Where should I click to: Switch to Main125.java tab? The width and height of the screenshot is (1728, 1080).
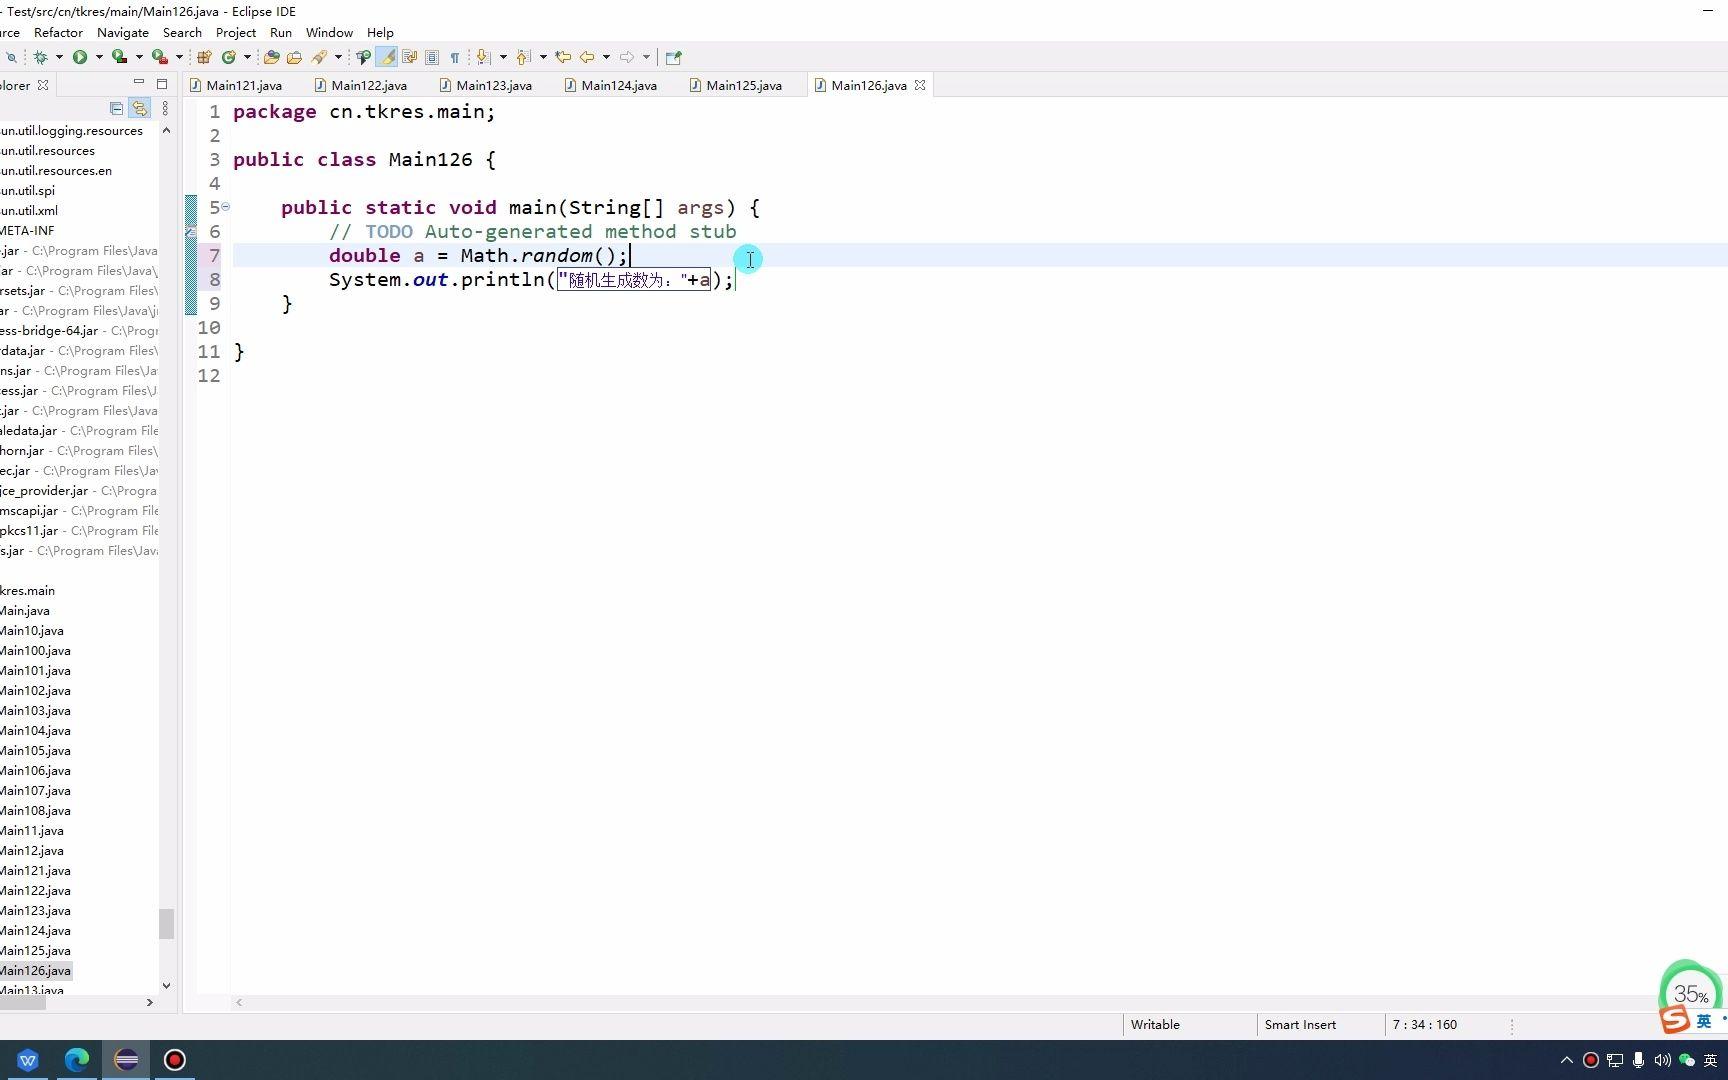pos(736,85)
